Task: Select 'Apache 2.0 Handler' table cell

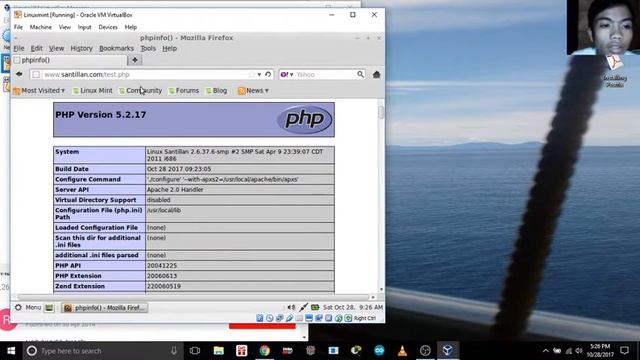Action: click(240, 189)
